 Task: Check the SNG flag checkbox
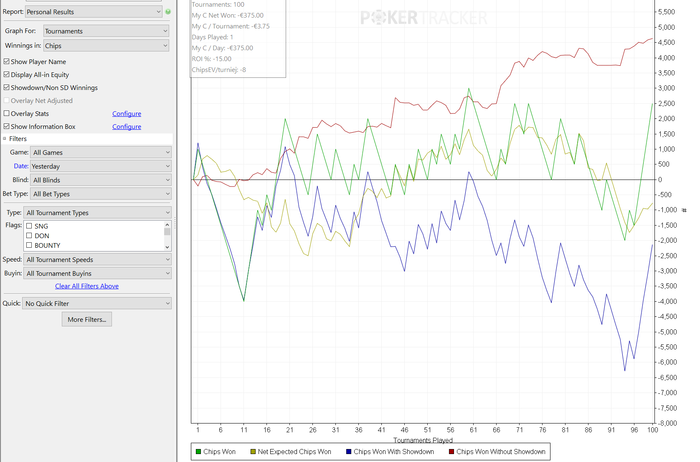29,226
